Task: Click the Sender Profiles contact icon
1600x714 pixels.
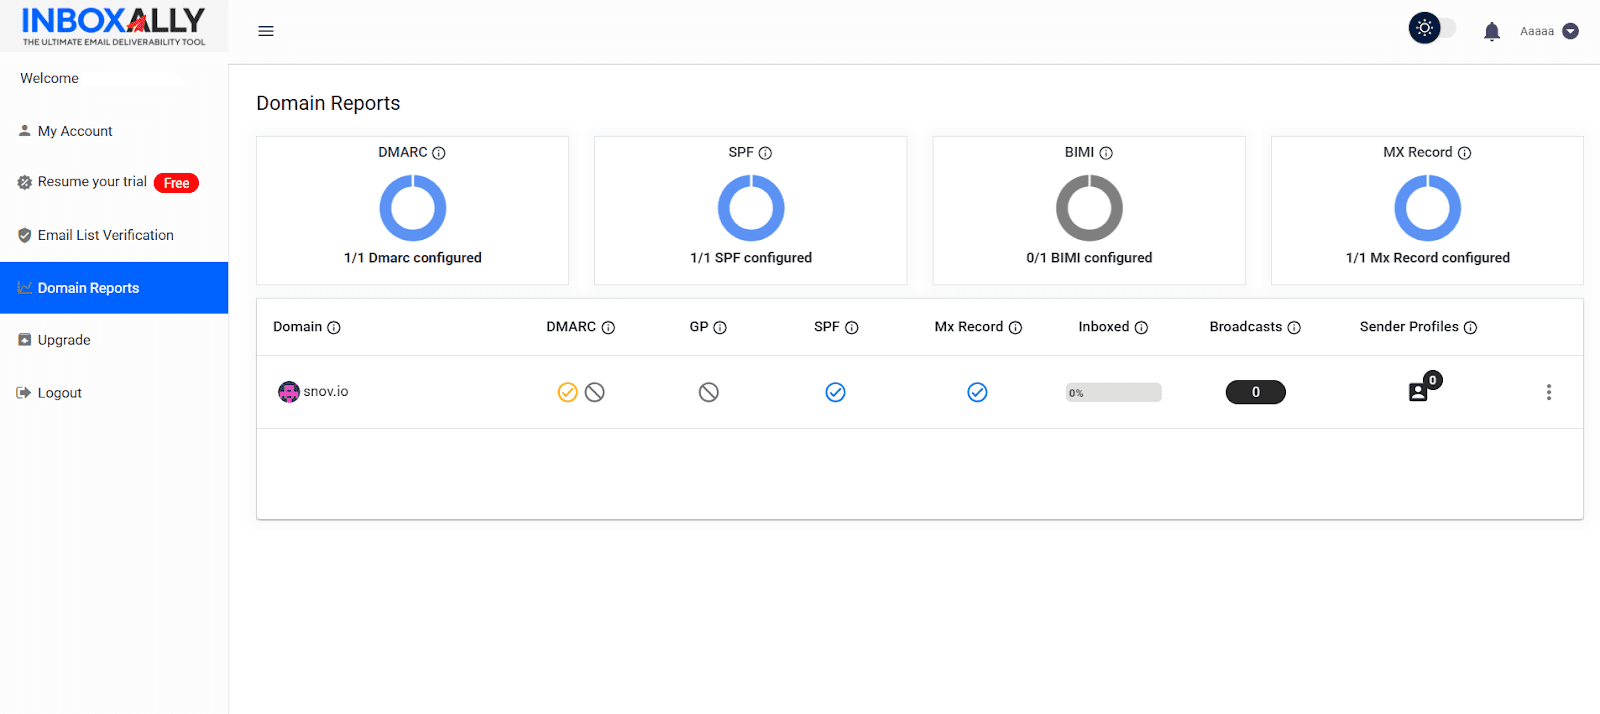Action: click(1418, 392)
